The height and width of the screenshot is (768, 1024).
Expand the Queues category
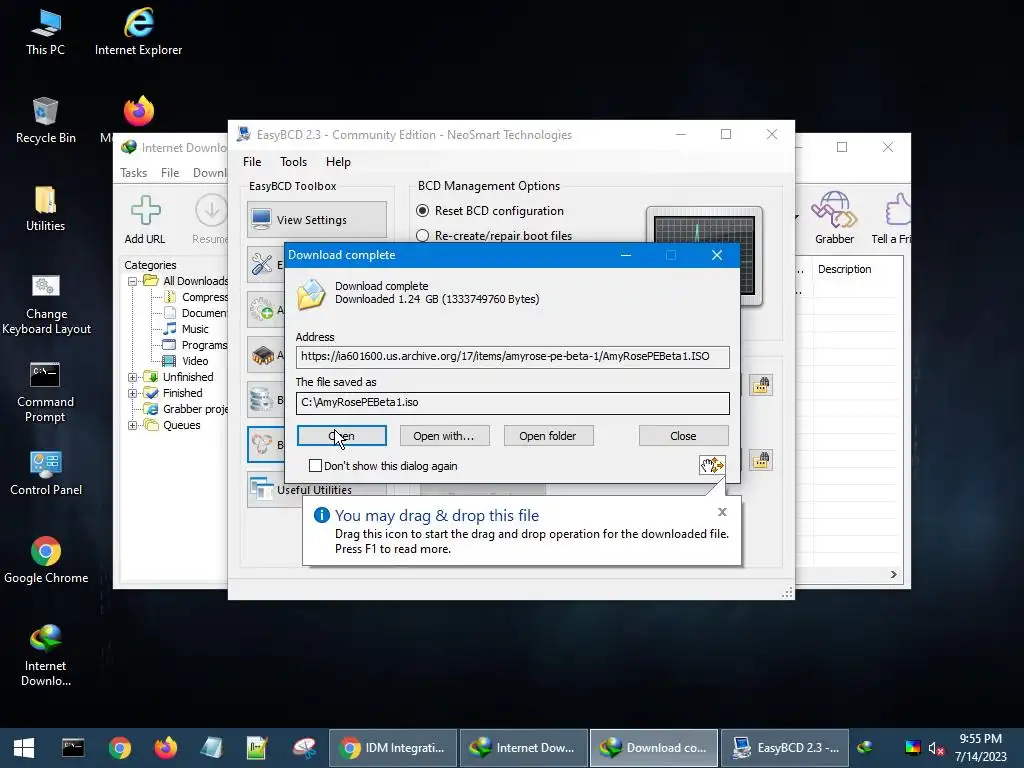133,425
